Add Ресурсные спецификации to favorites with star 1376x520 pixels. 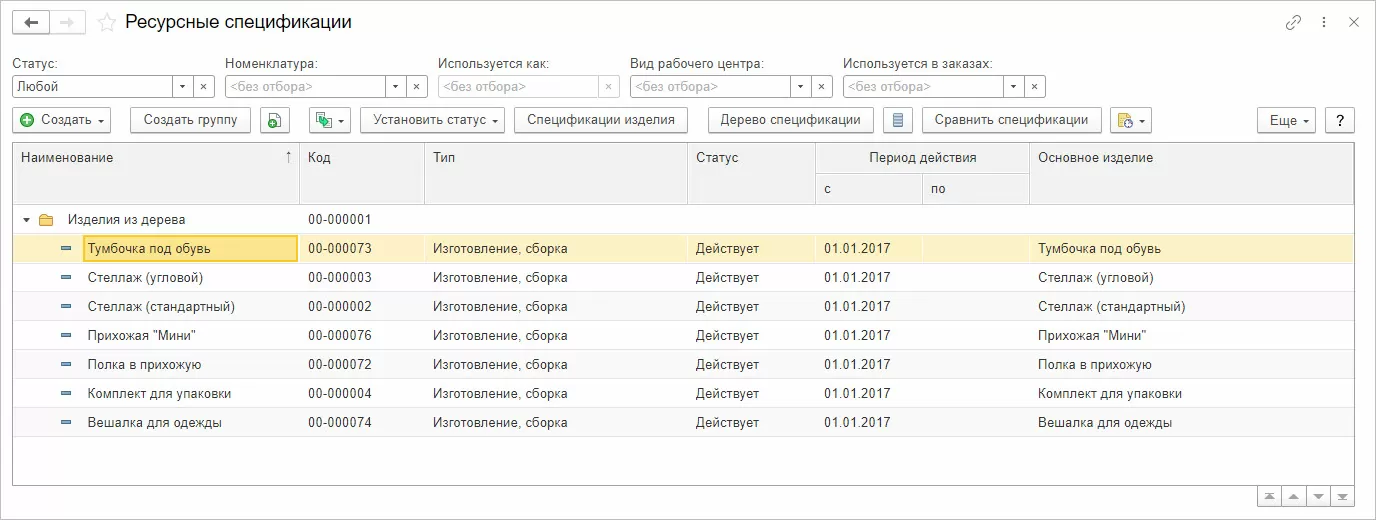click(x=107, y=22)
